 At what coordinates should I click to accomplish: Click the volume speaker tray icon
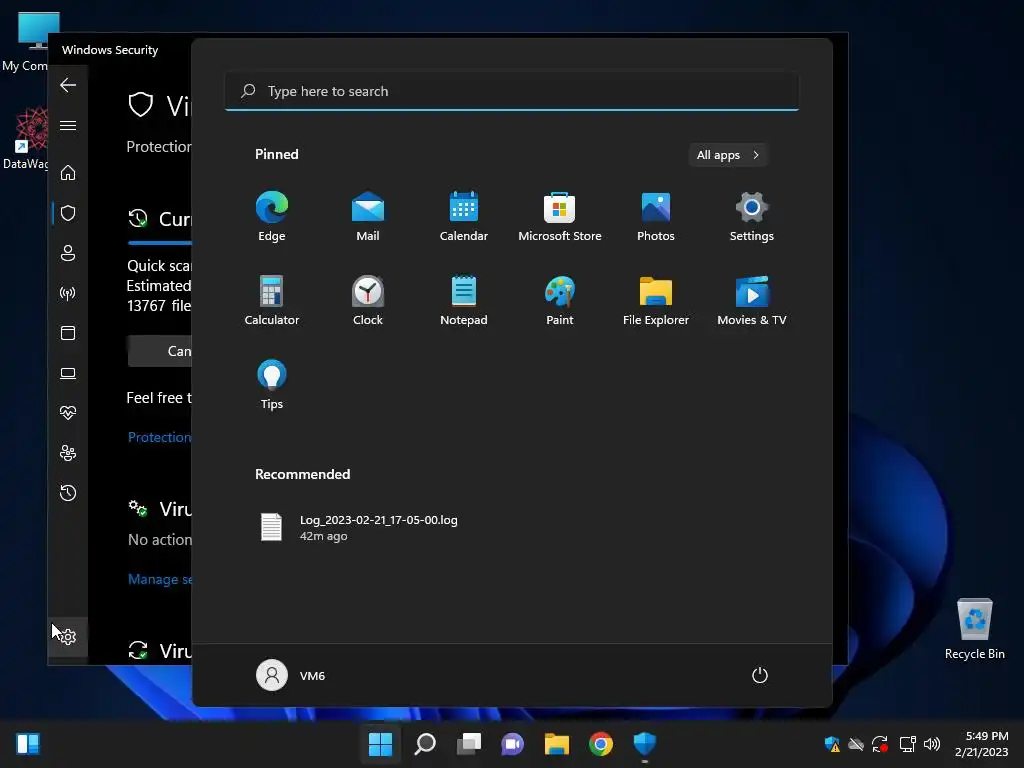(x=932, y=743)
